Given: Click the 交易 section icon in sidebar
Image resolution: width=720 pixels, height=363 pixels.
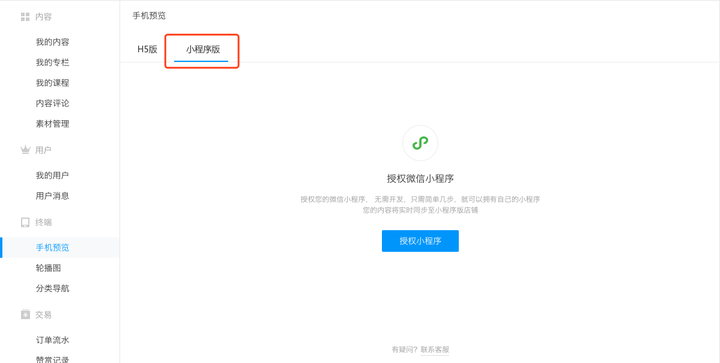Looking at the screenshot, I should (25, 315).
